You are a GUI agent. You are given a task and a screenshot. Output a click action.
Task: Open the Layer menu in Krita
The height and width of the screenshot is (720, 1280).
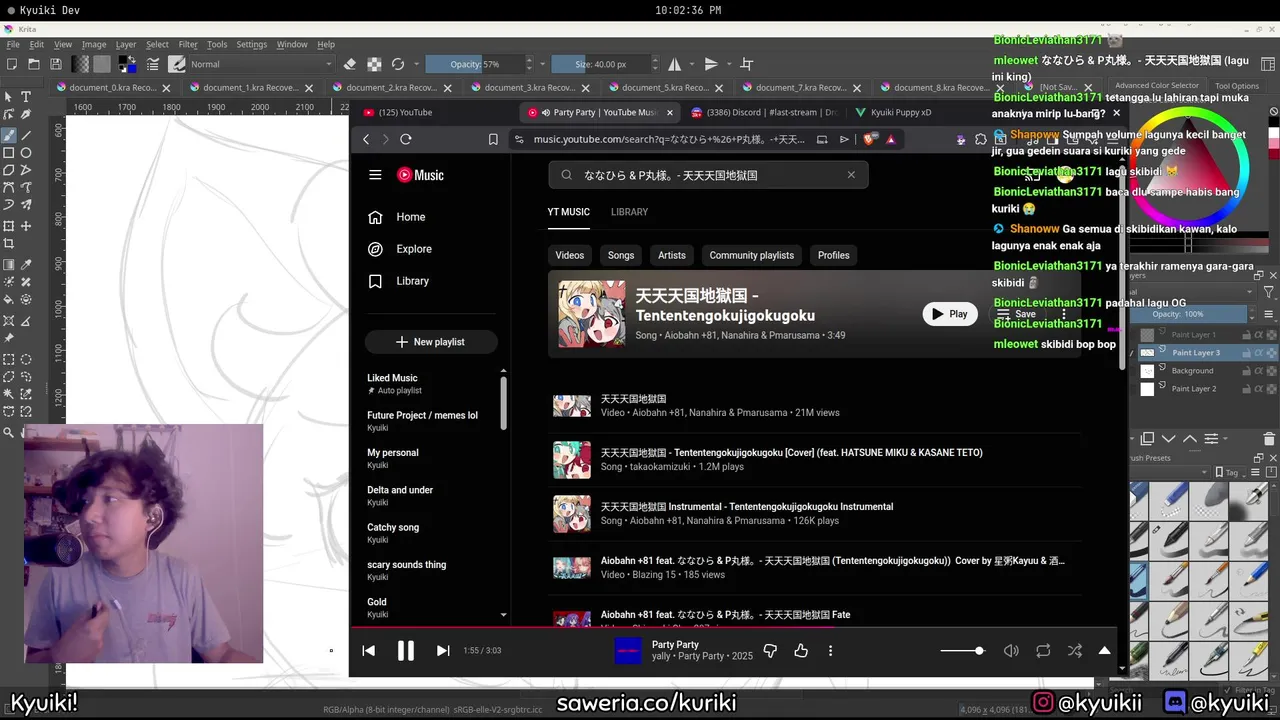pyautogui.click(x=126, y=45)
